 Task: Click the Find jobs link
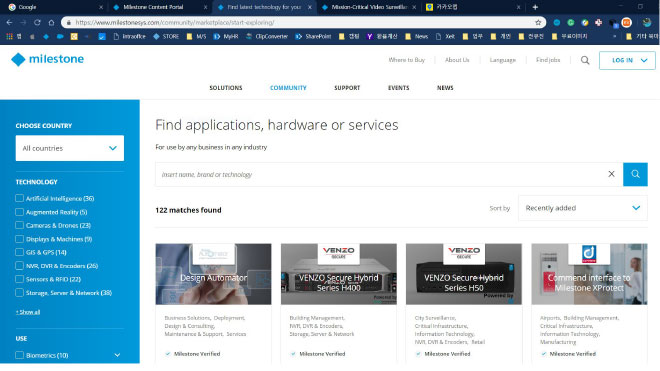pos(548,60)
